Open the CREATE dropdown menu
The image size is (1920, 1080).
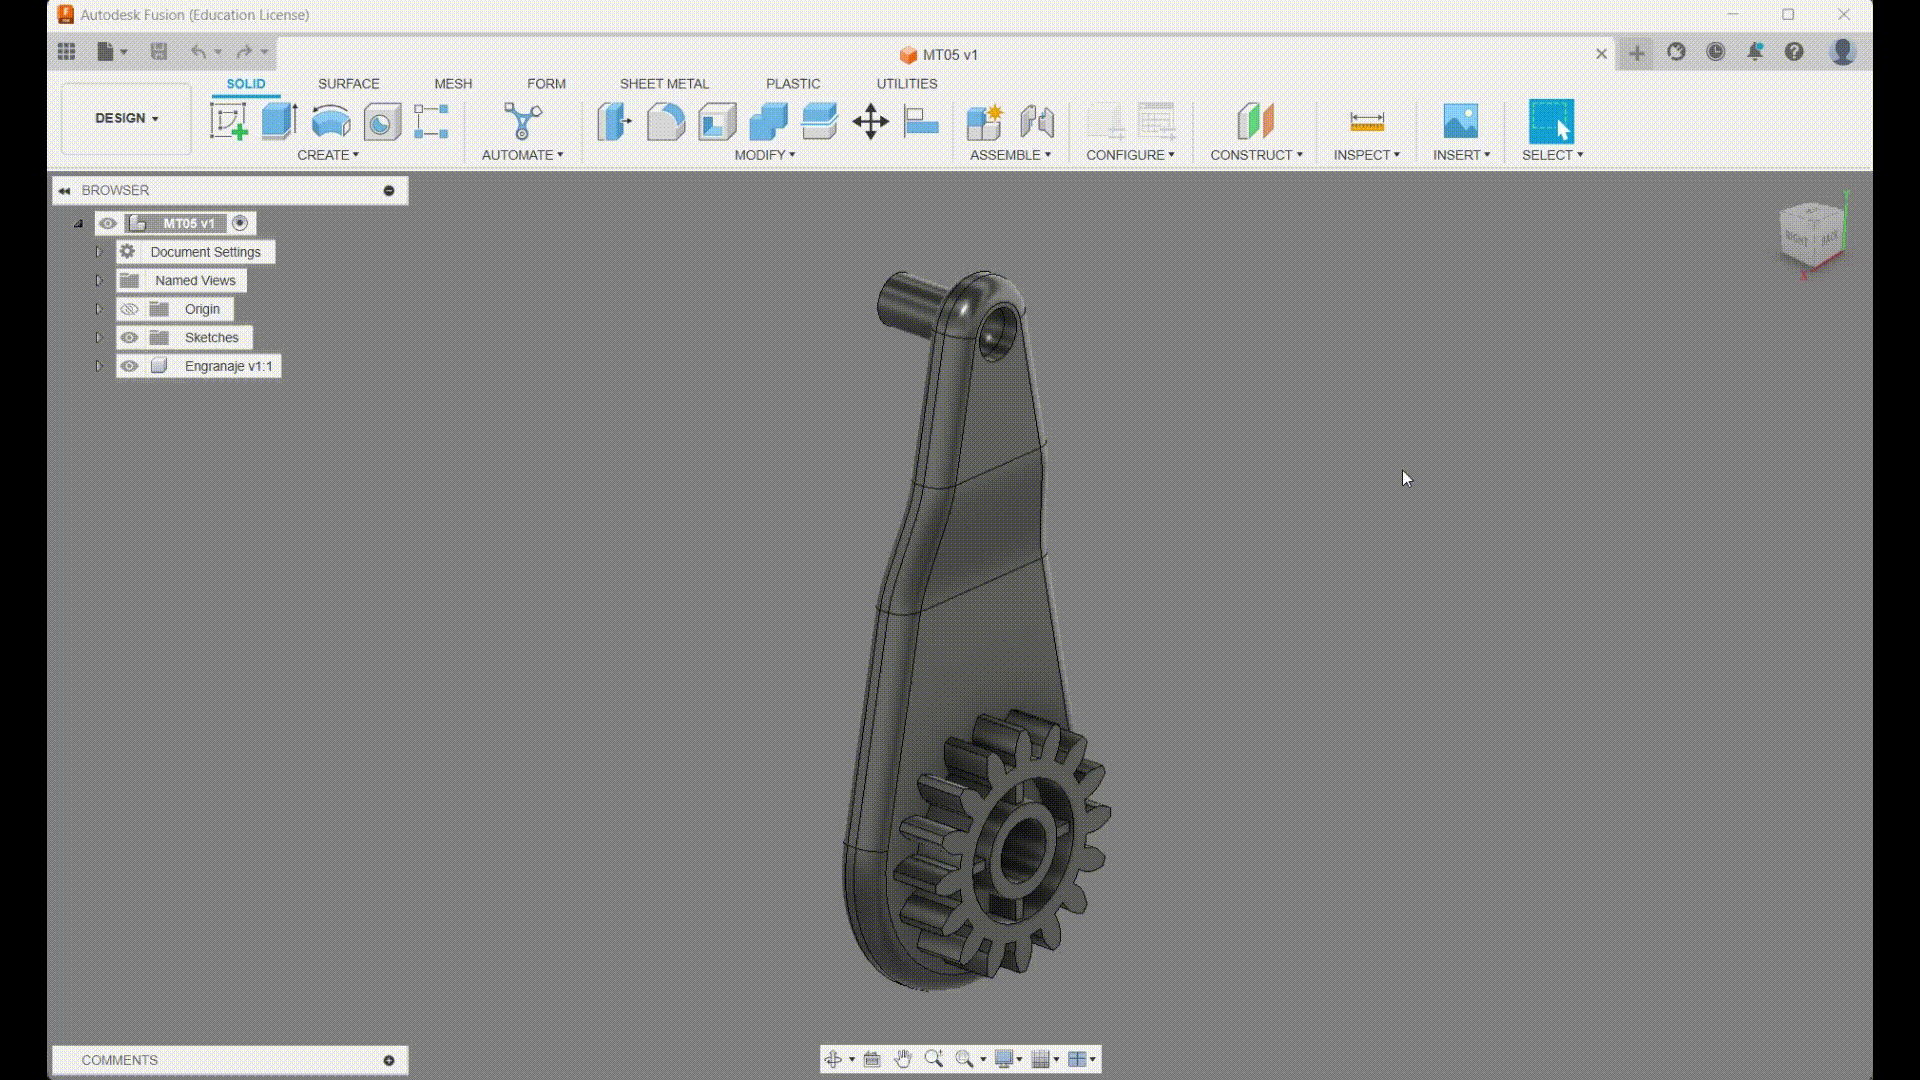click(328, 155)
